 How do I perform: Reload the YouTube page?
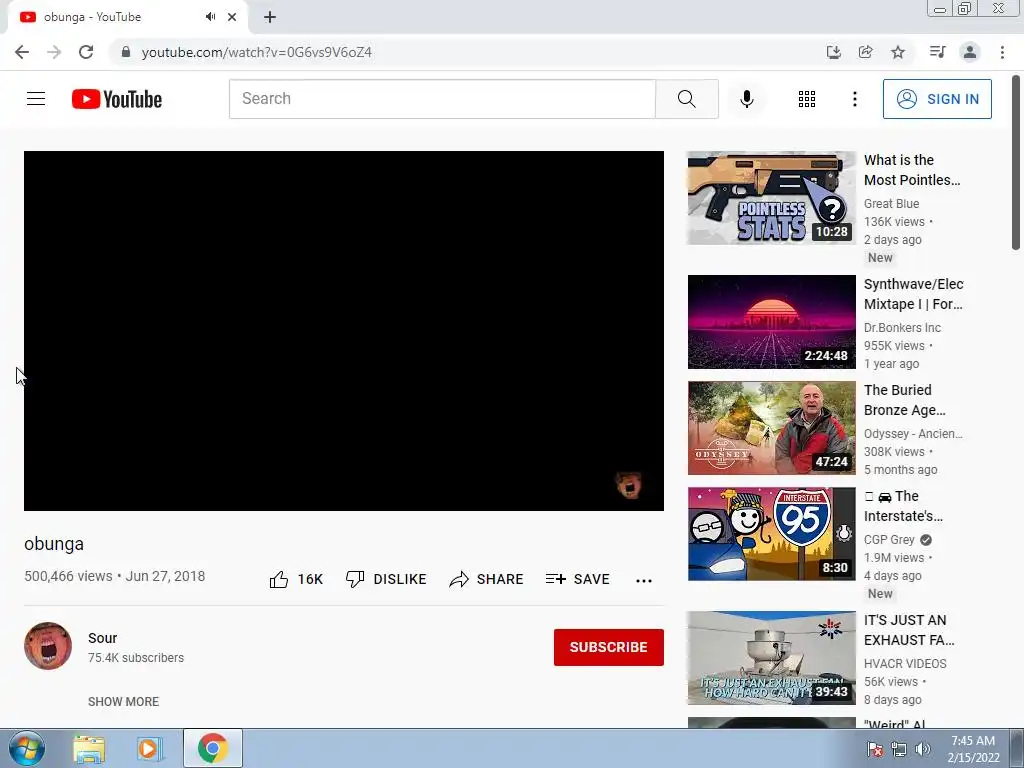click(86, 52)
